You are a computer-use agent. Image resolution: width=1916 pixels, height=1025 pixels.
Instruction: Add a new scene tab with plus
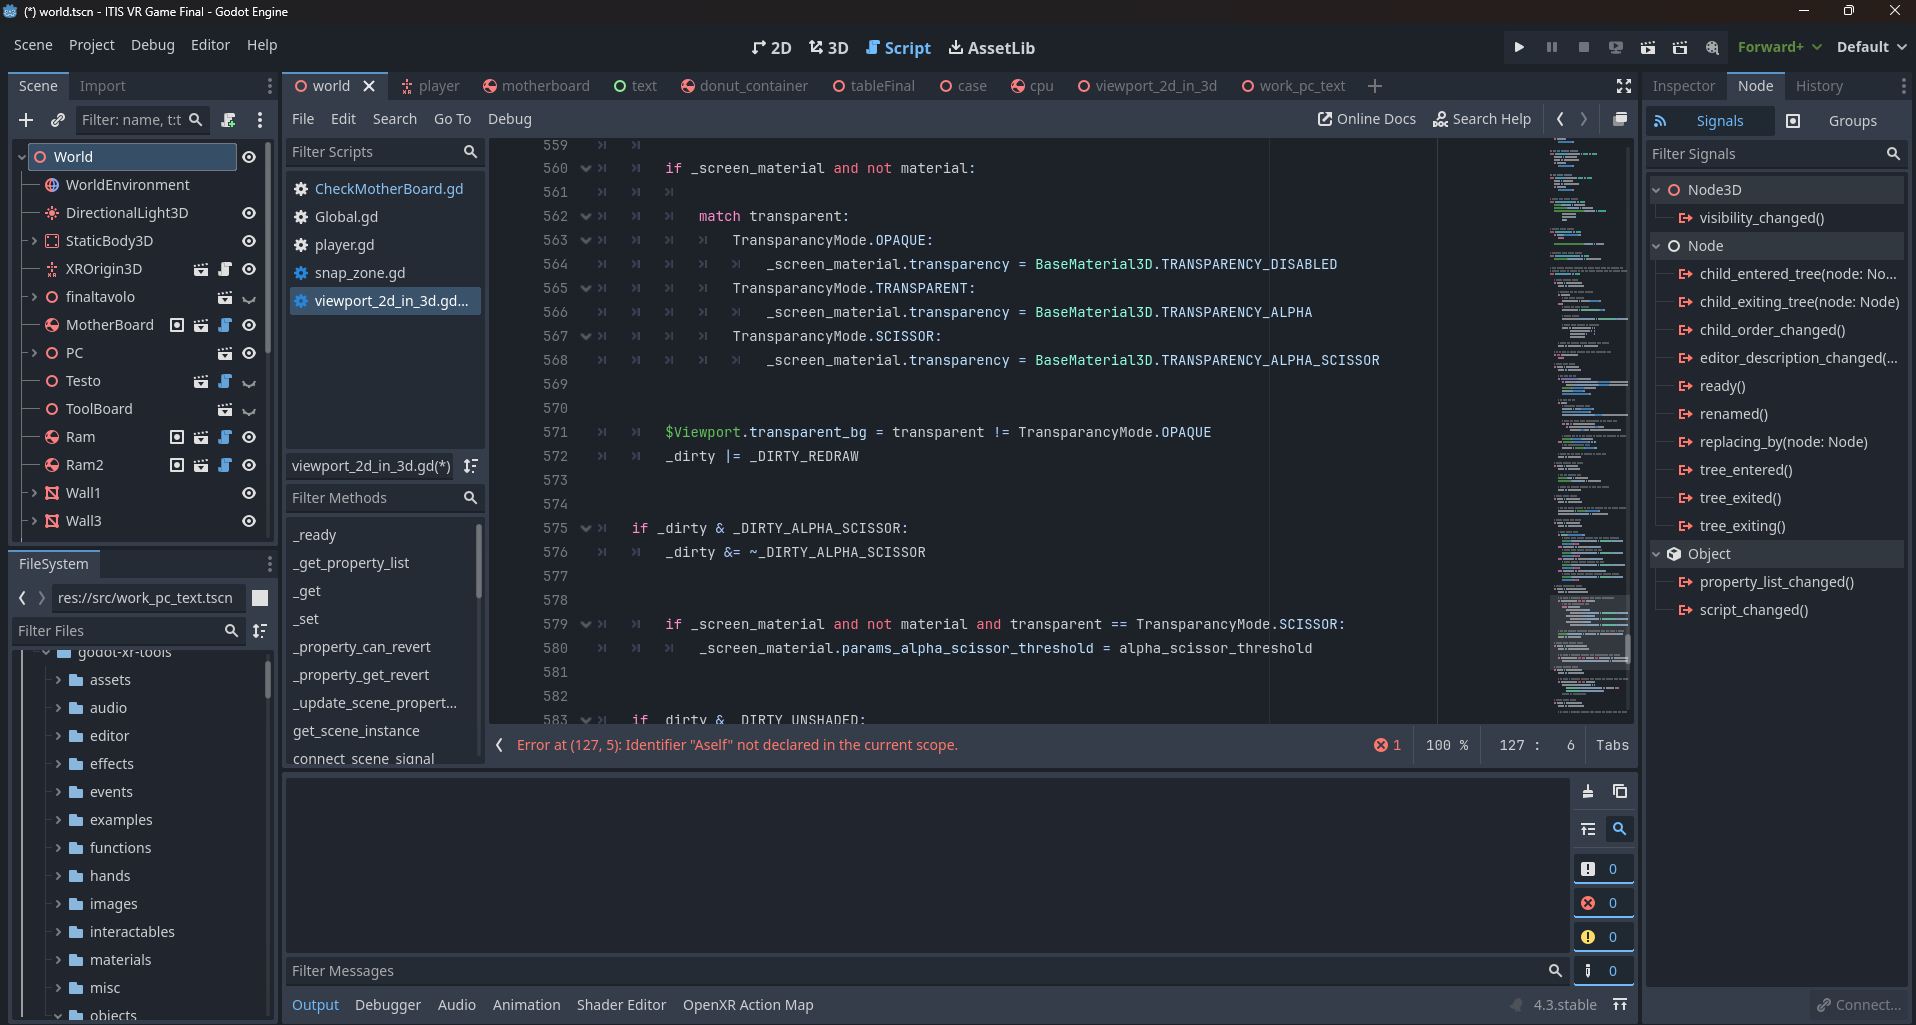pos(1375,86)
